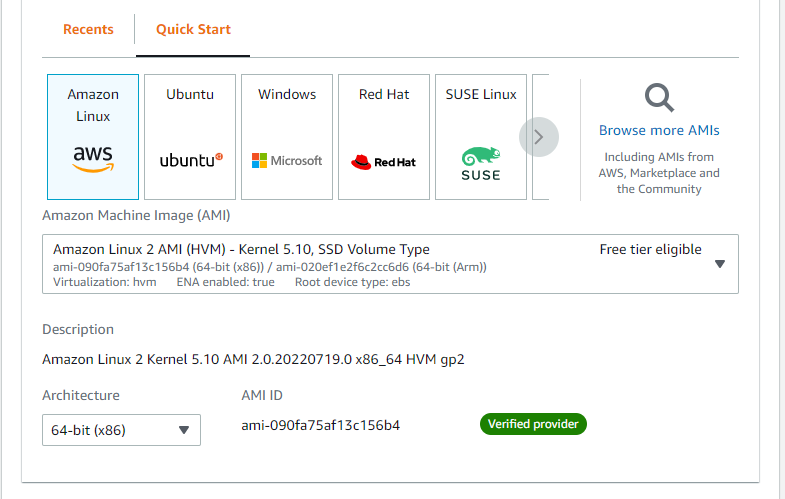Image resolution: width=785 pixels, height=499 pixels.
Task: Click the Verified provider badge
Action: tap(533, 424)
